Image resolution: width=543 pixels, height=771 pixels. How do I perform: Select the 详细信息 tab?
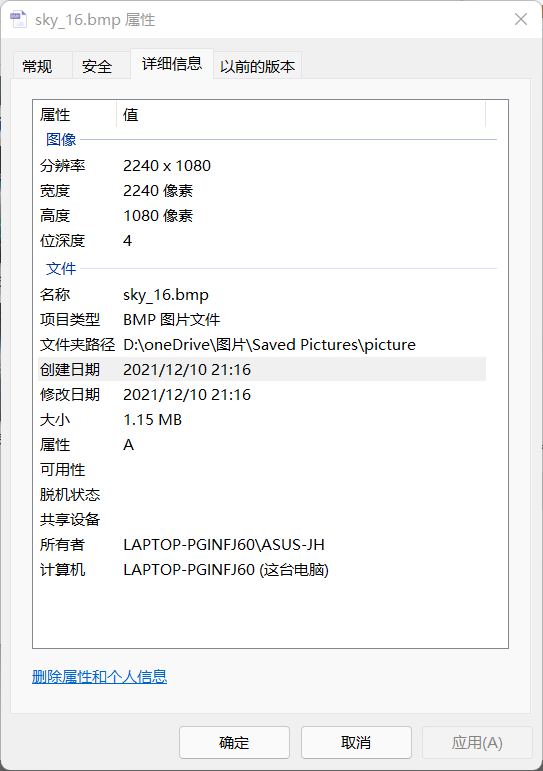[172, 63]
